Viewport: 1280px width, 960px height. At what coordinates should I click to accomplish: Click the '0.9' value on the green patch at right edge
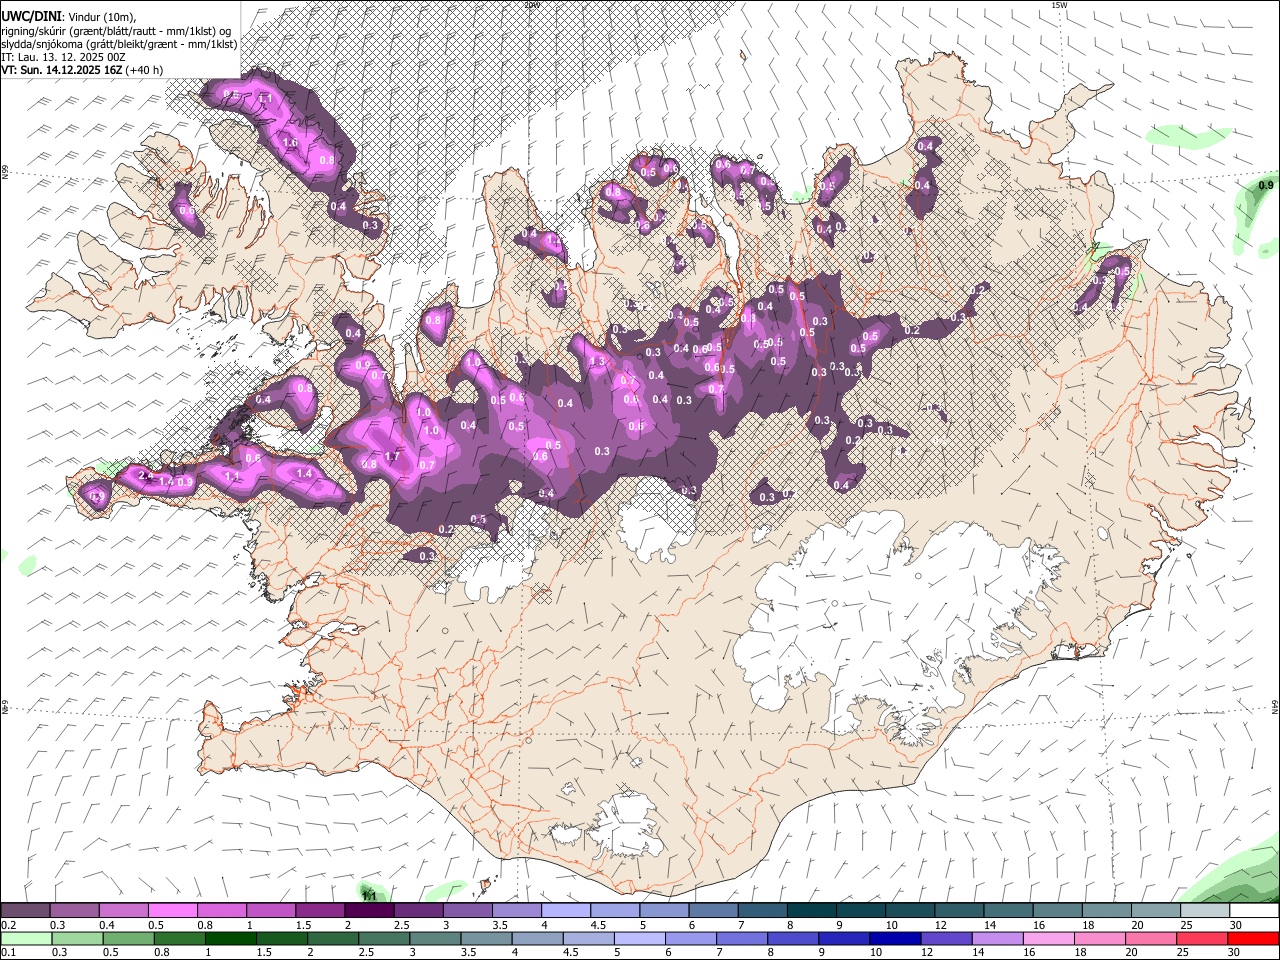[1266, 186]
